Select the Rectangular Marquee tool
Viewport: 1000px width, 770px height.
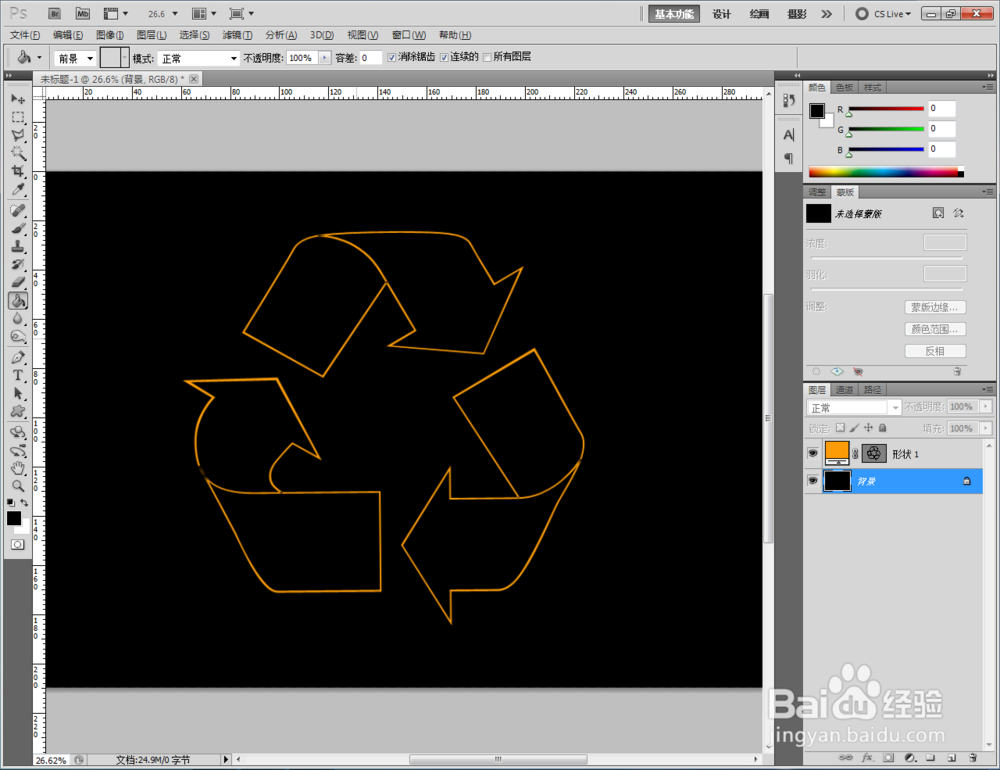tap(18, 117)
